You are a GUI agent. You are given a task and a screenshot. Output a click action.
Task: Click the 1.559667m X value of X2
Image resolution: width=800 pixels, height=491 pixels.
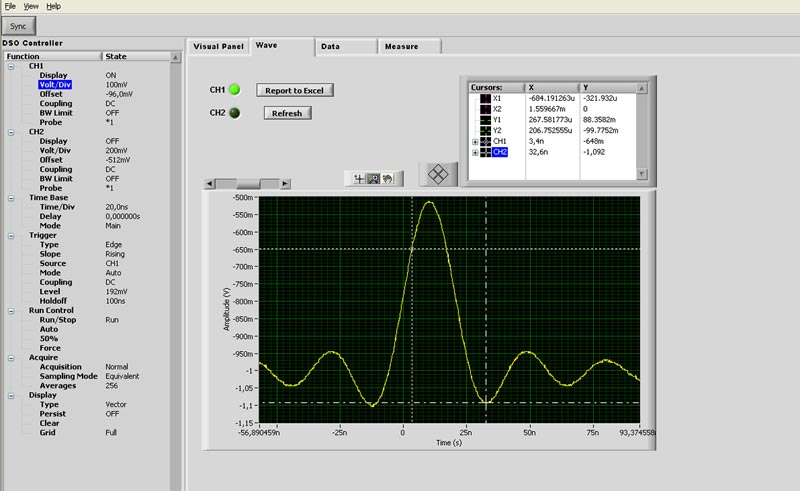(547, 109)
